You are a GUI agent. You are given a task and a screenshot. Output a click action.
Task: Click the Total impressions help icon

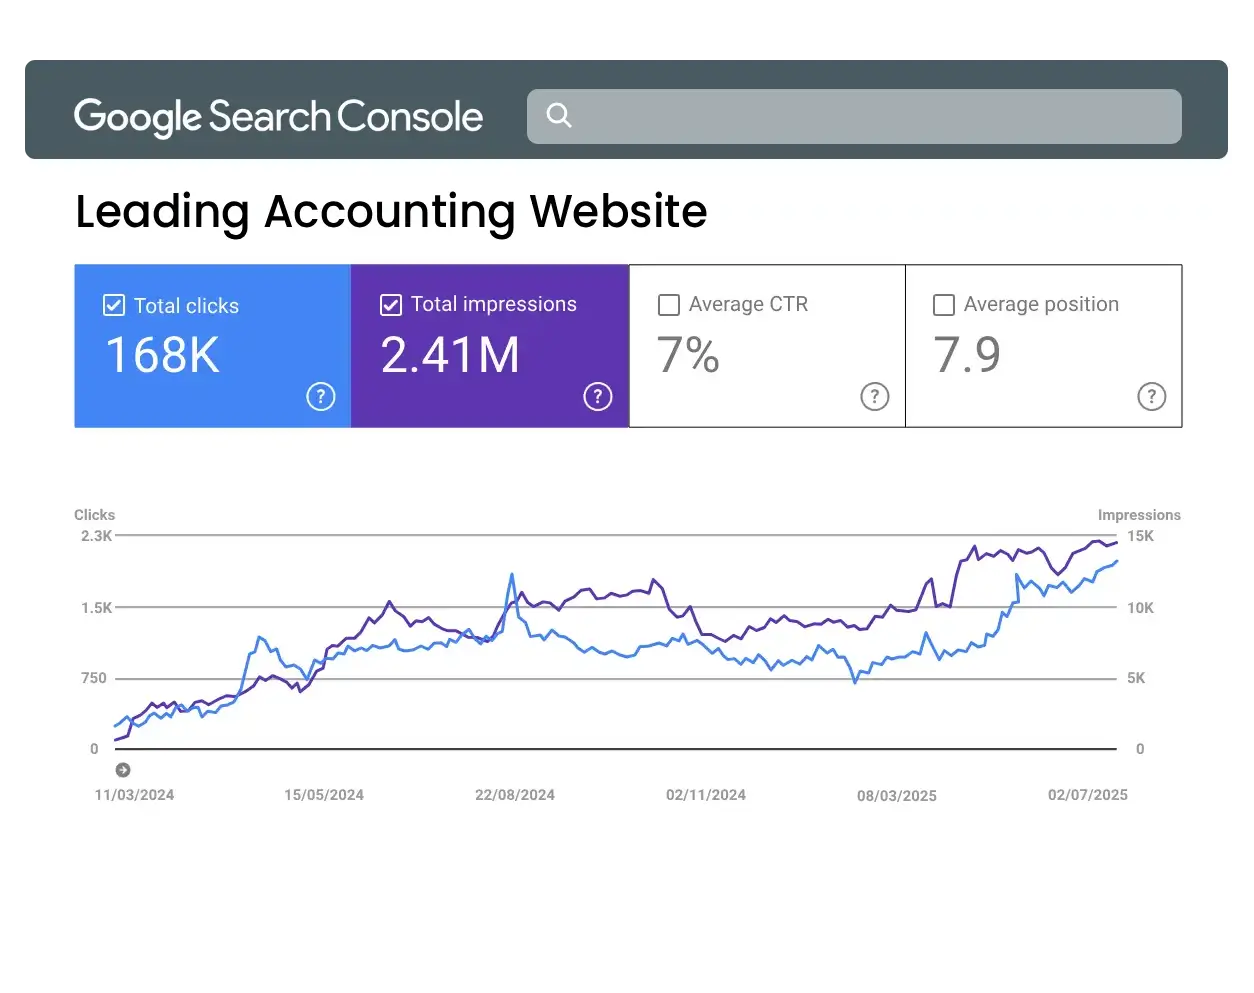(597, 396)
